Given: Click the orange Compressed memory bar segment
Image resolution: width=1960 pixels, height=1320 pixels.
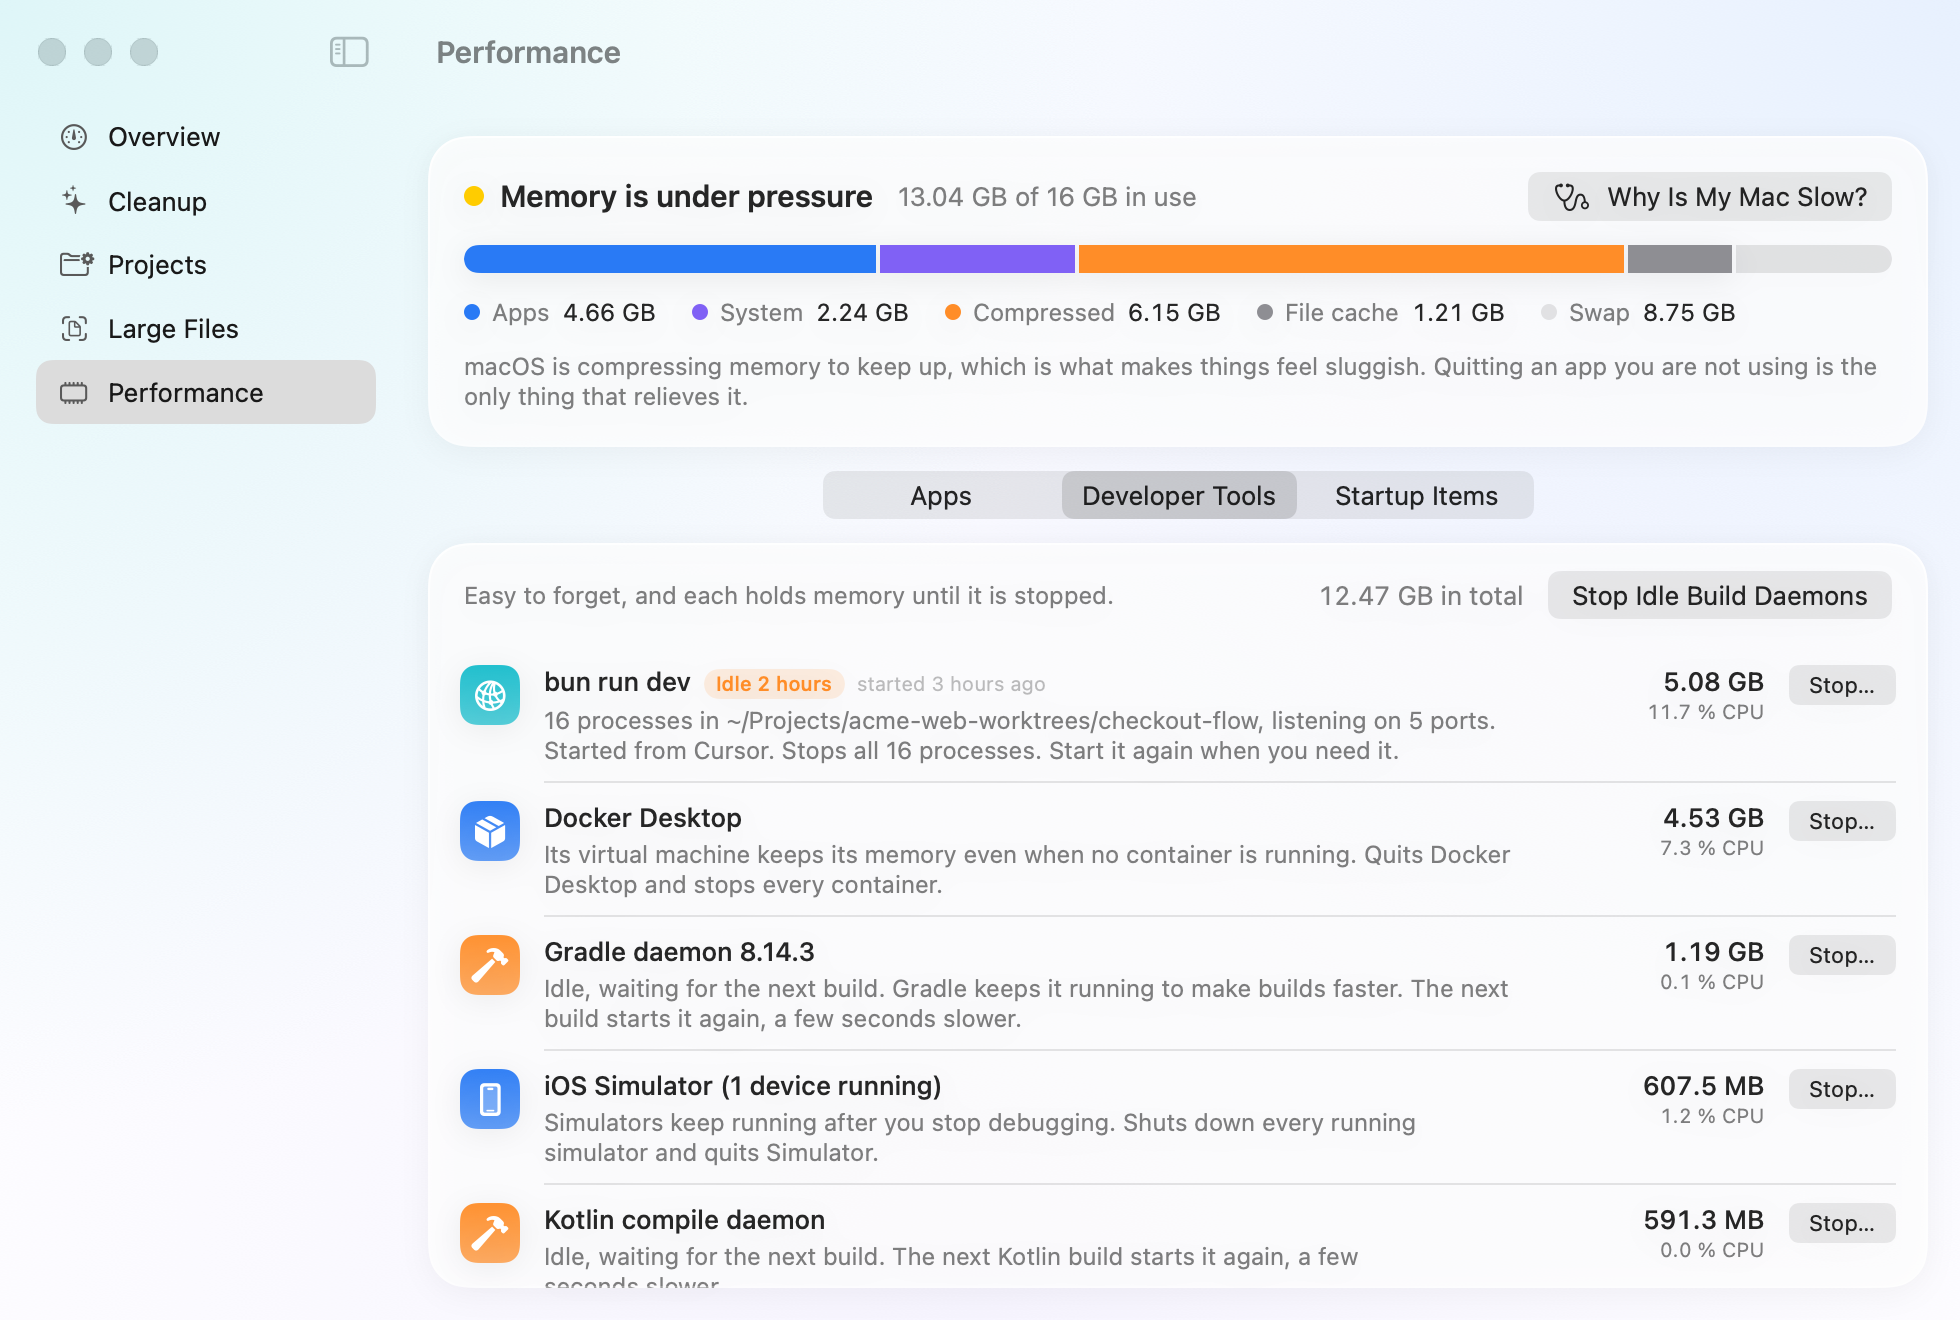Looking at the screenshot, I should coord(1351,259).
